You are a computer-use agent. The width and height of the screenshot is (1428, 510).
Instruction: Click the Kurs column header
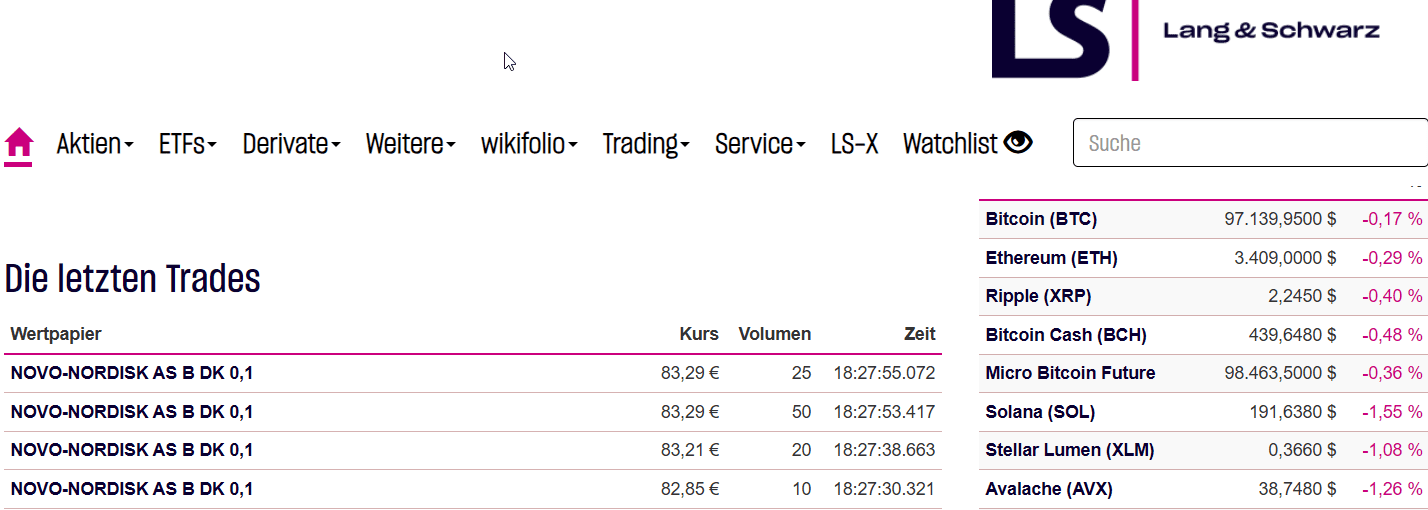(699, 334)
